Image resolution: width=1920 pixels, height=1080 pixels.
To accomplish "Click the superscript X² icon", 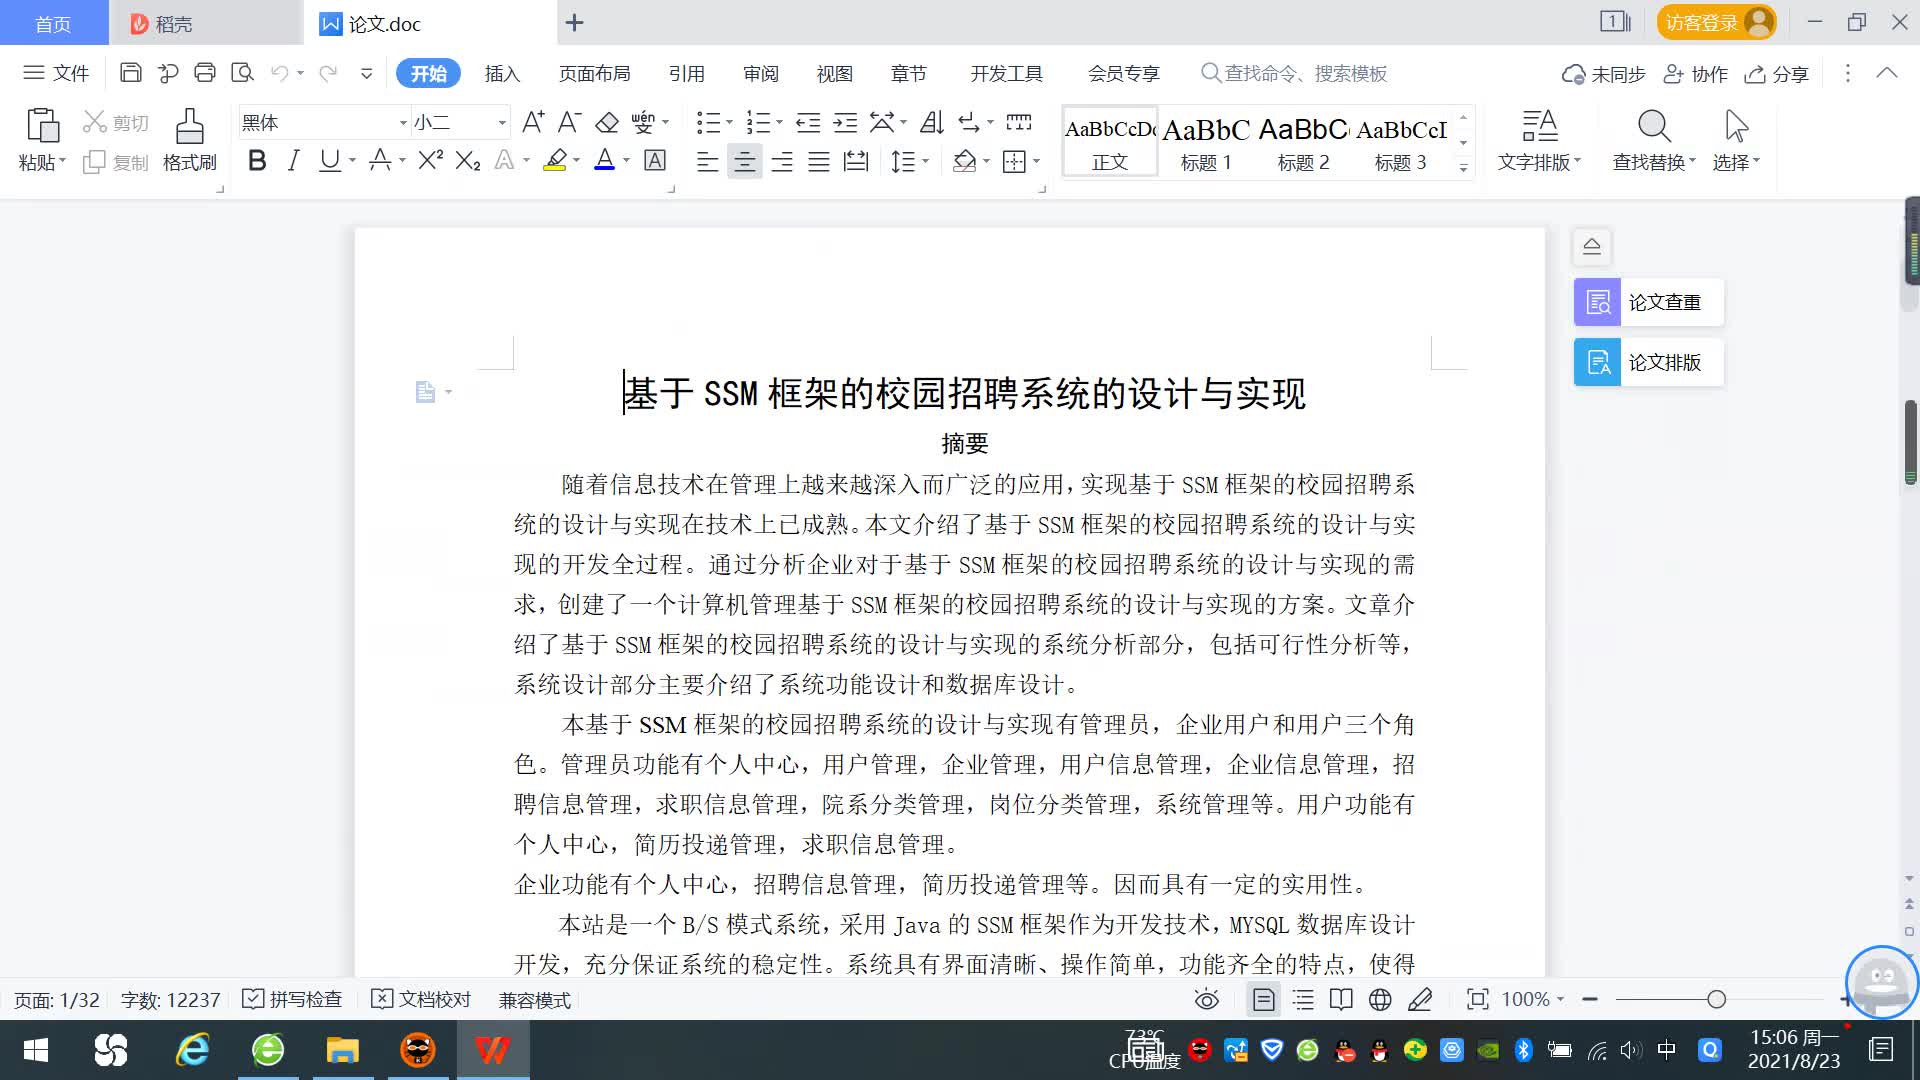I will [x=430, y=161].
